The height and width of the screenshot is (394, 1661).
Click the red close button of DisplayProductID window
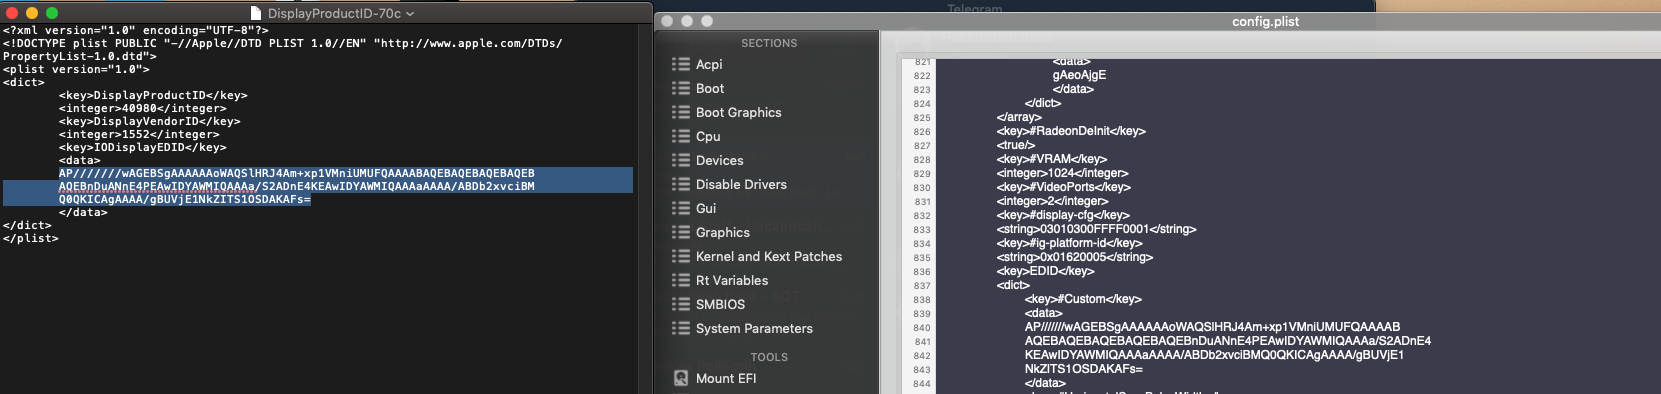pyautogui.click(x=12, y=13)
